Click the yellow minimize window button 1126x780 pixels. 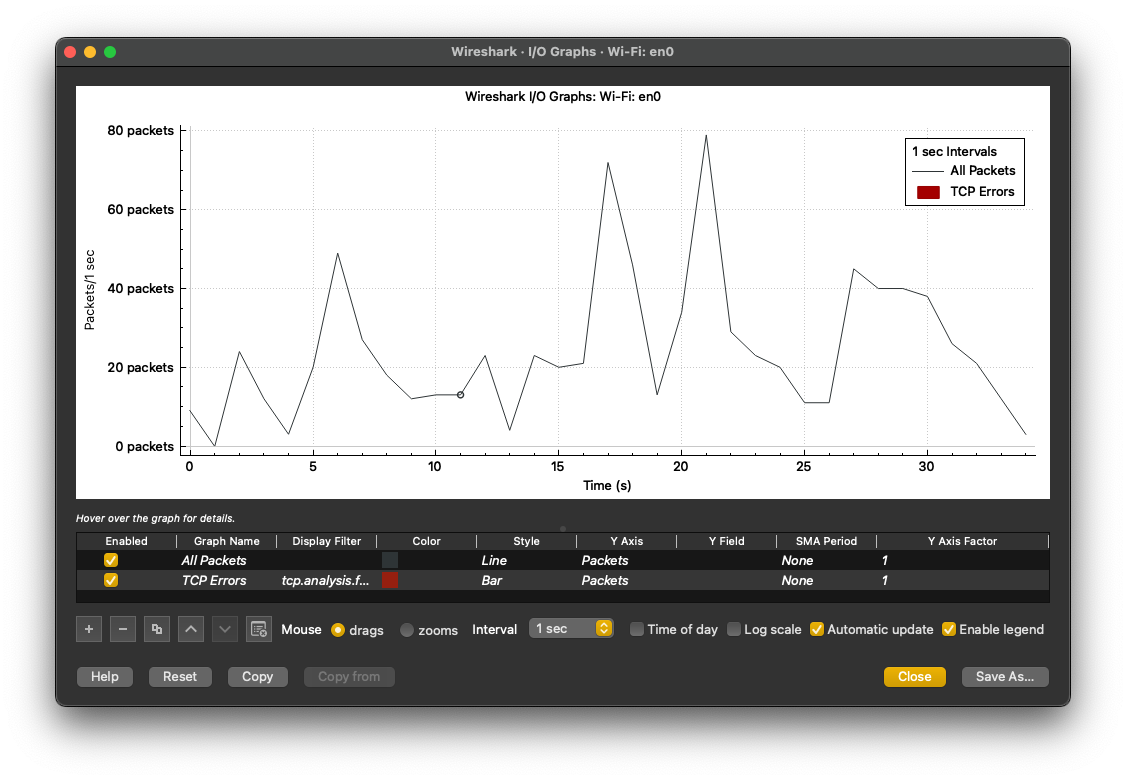pyautogui.click(x=90, y=52)
